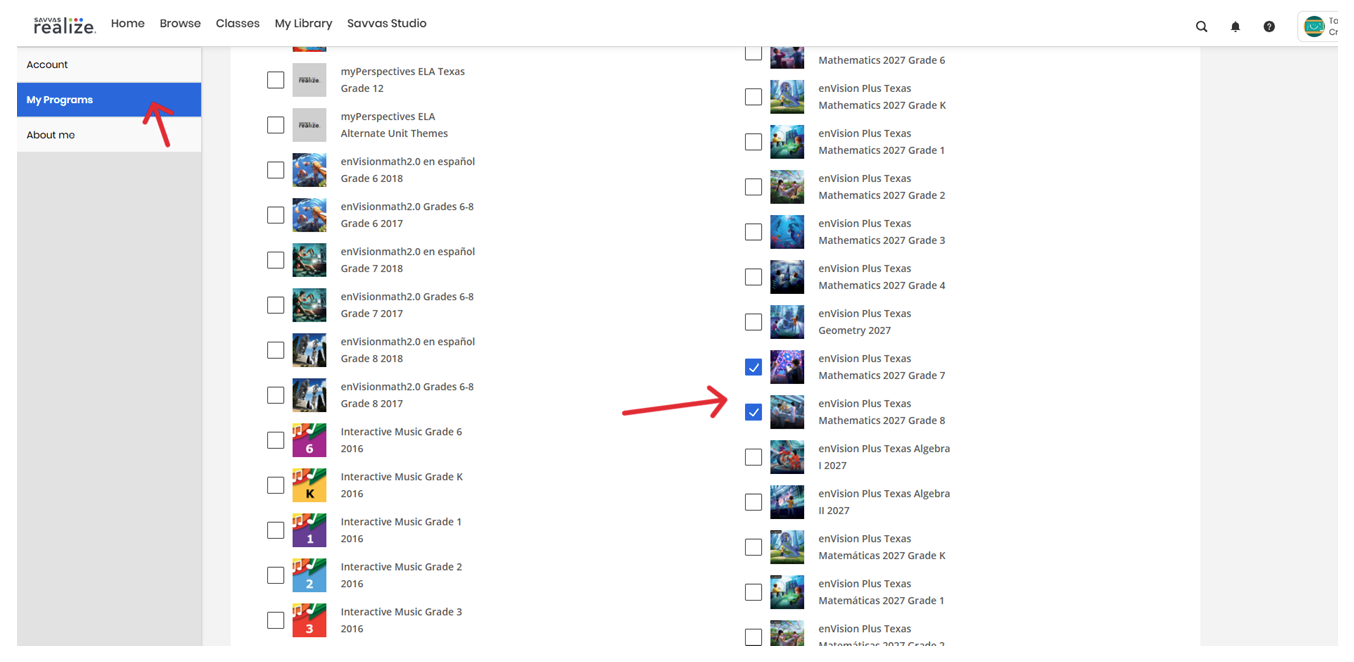Open the user profile avatar
This screenshot has height=662, width=1354.
coord(1314,26)
